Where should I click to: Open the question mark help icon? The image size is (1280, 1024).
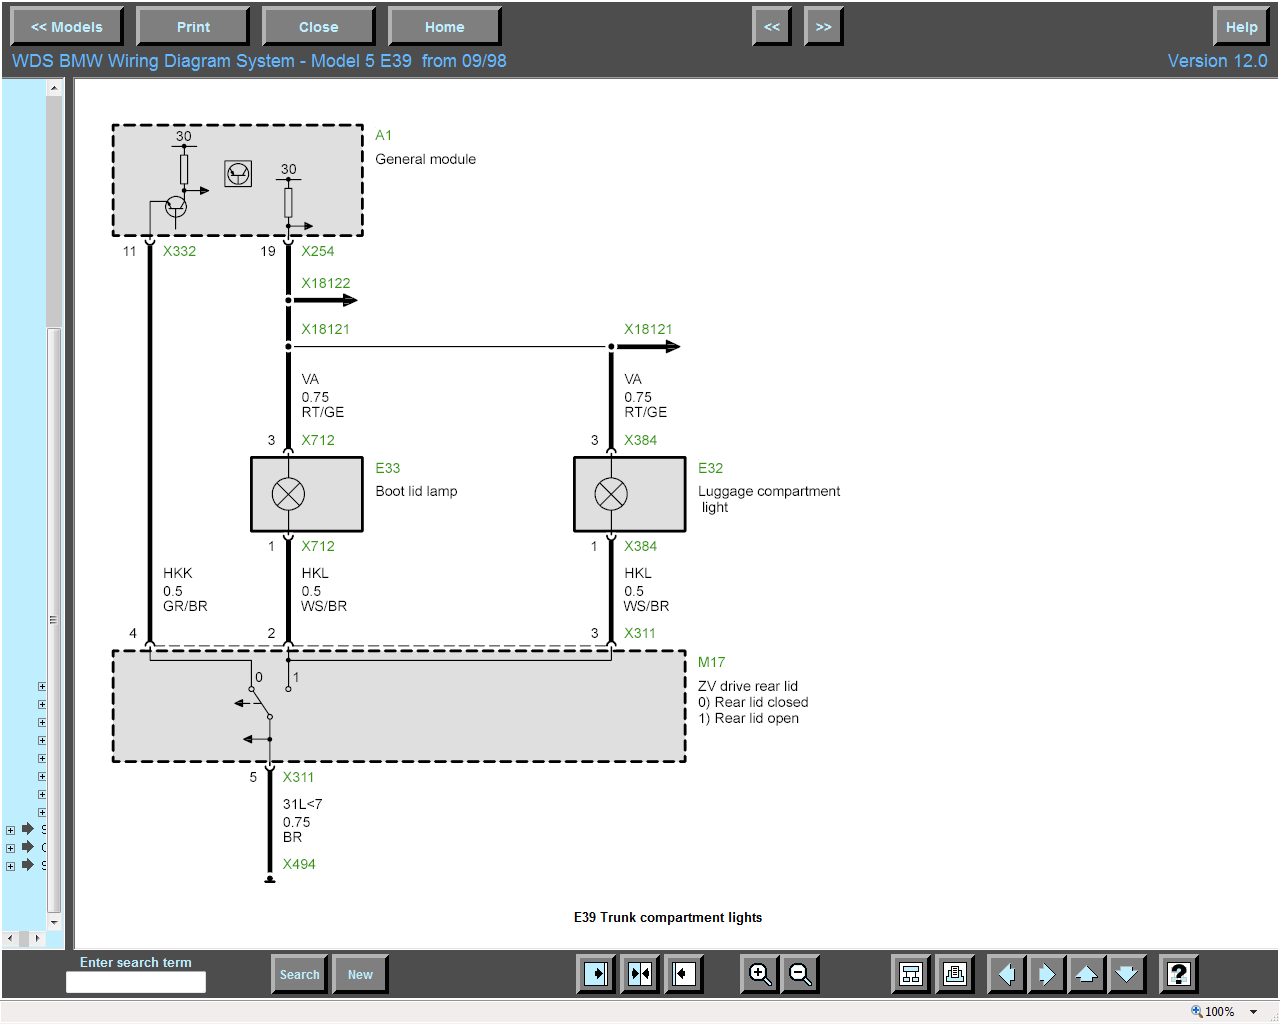tap(1179, 974)
